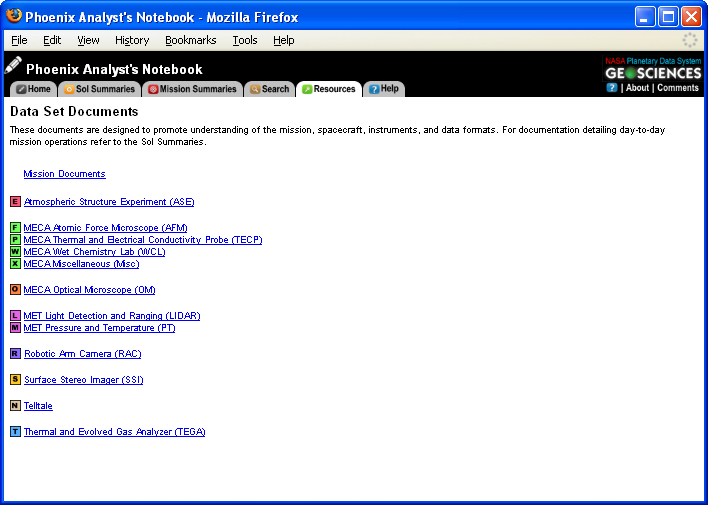Click the Comments link in header
The image size is (708, 505).
pos(678,88)
